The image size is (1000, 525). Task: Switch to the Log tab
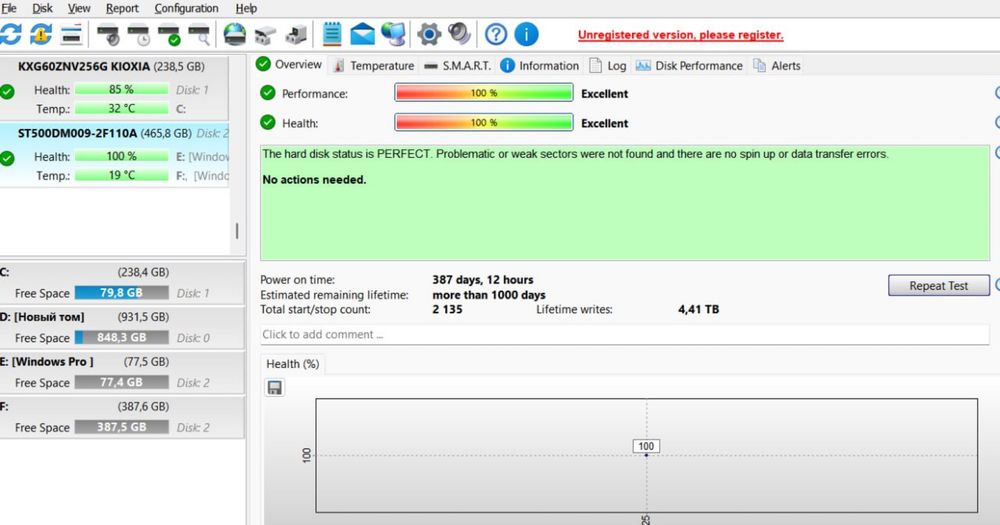click(x=608, y=65)
